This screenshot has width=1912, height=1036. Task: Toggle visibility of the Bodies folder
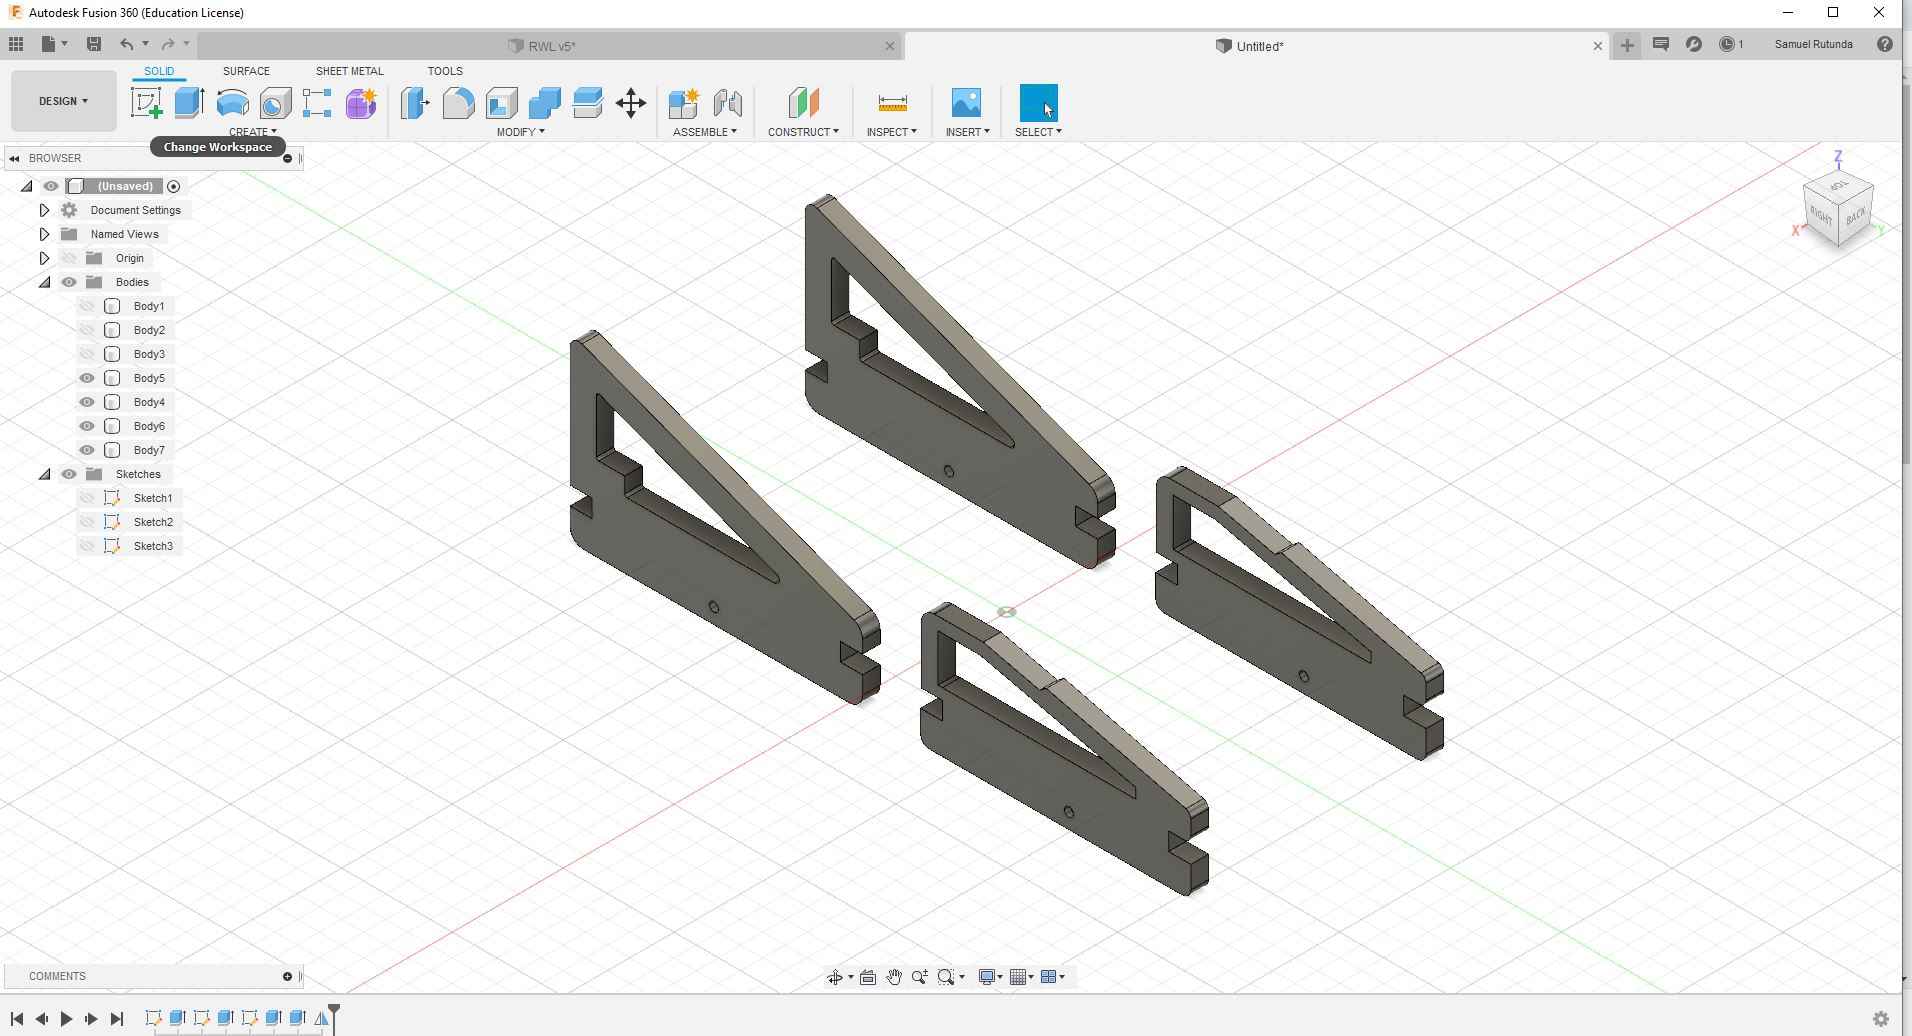[69, 282]
